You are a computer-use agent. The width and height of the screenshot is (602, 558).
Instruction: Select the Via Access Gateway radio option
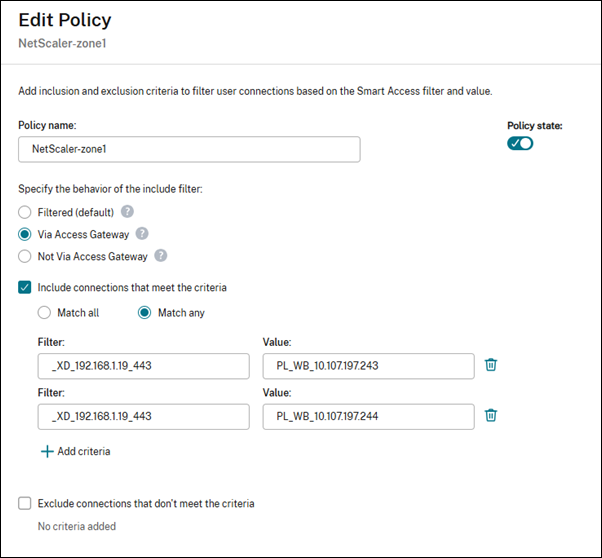click(x=25, y=234)
